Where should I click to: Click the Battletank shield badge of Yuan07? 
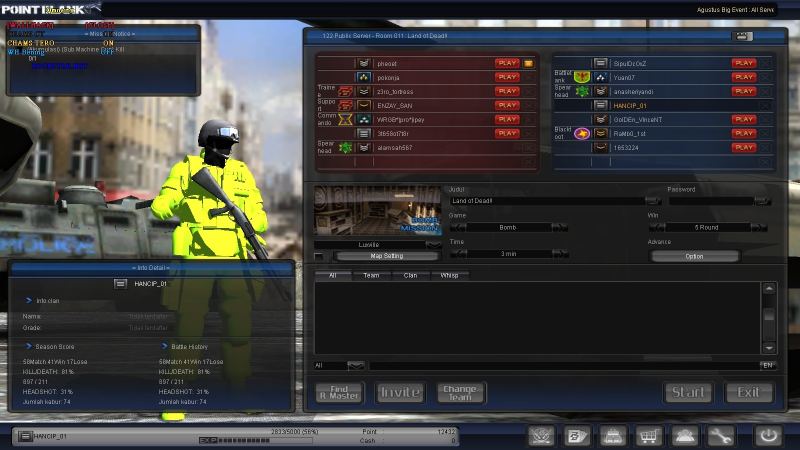tap(582, 77)
